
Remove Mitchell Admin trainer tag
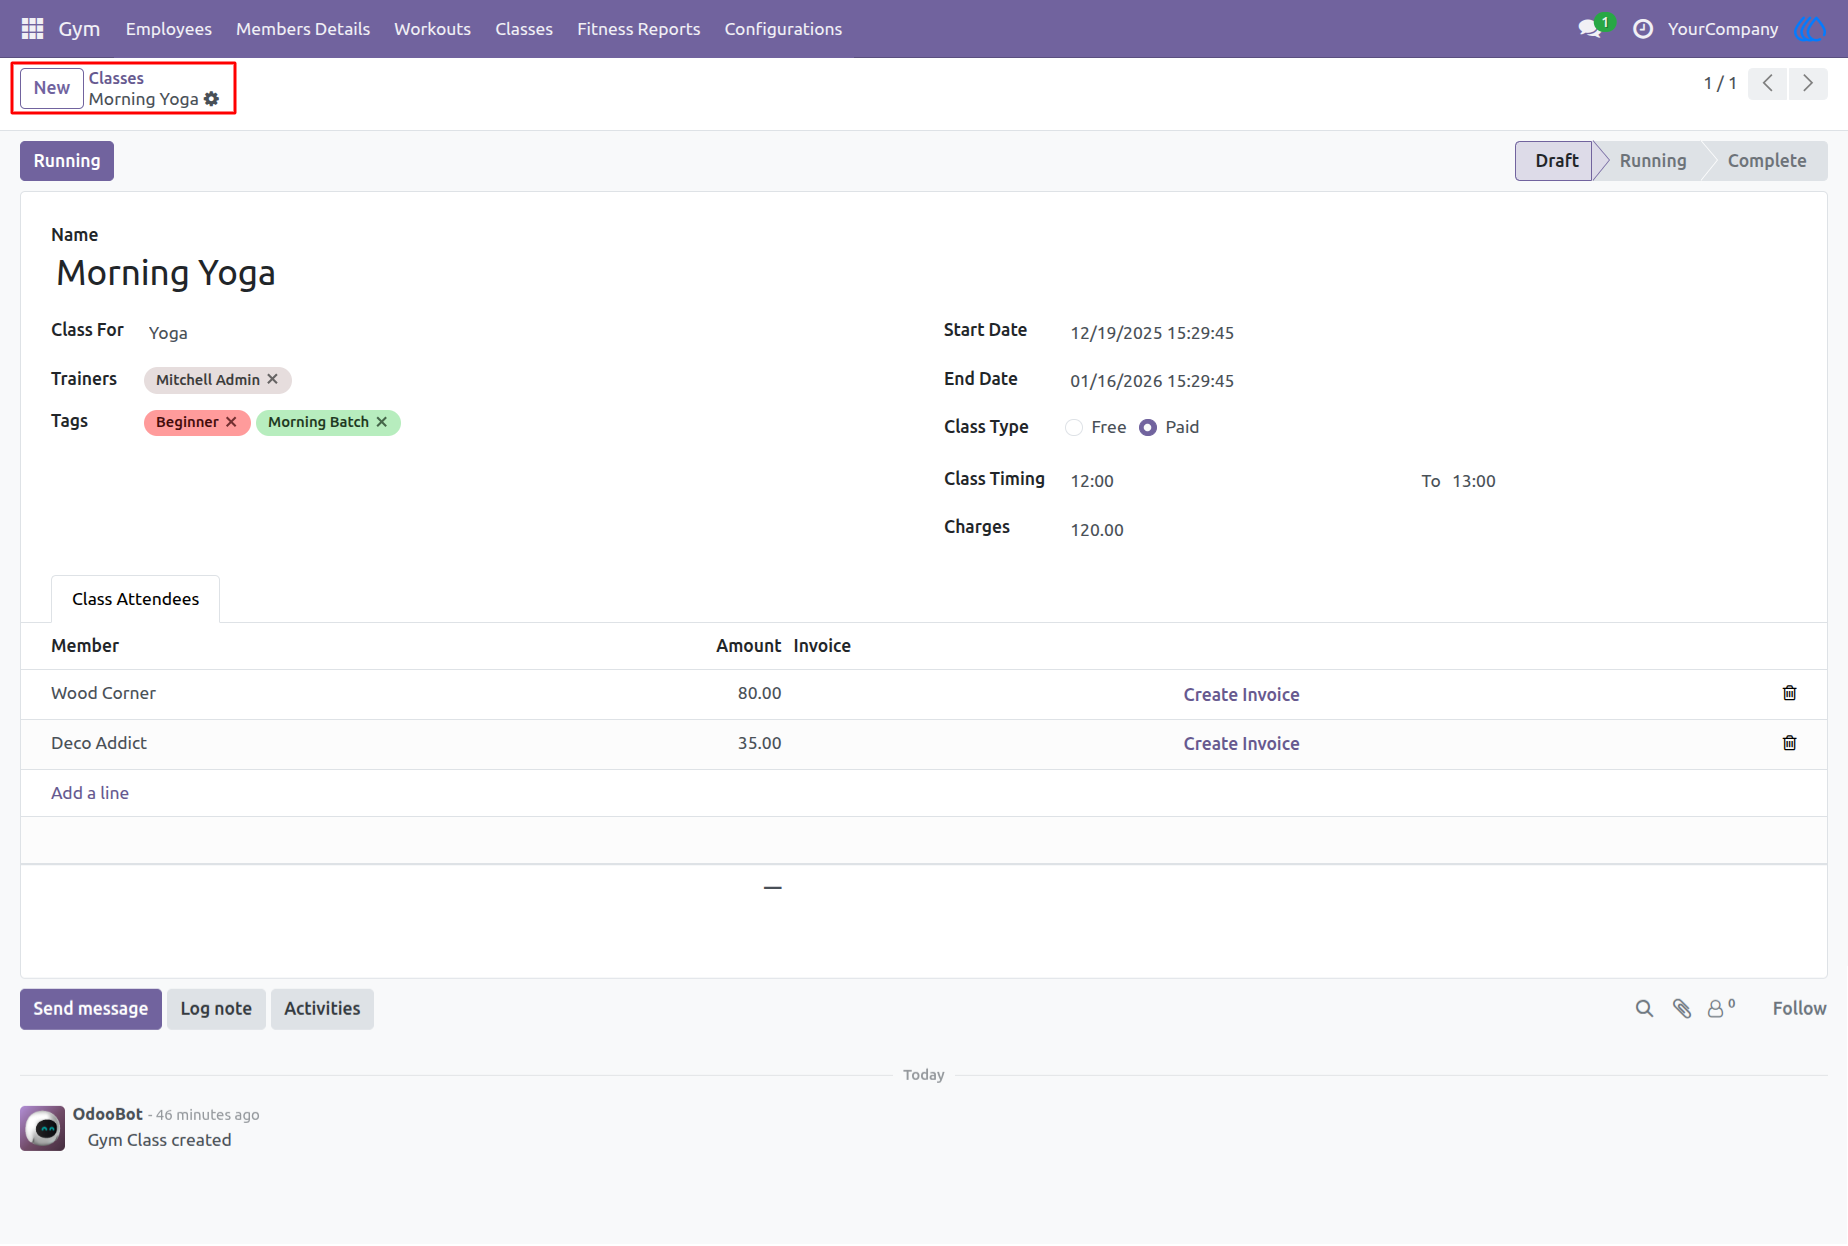tap(272, 380)
